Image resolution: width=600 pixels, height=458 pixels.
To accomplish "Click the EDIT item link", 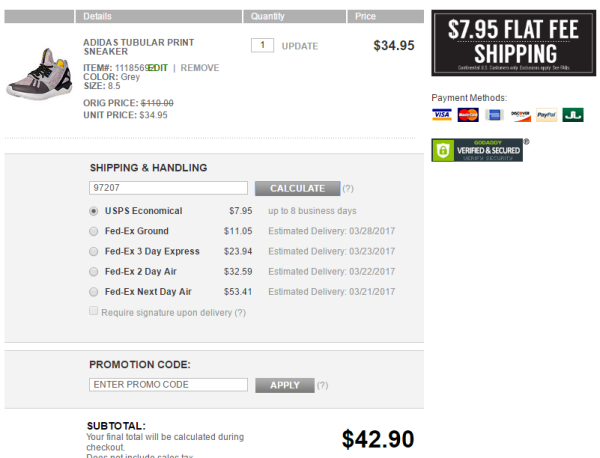I will [158, 68].
